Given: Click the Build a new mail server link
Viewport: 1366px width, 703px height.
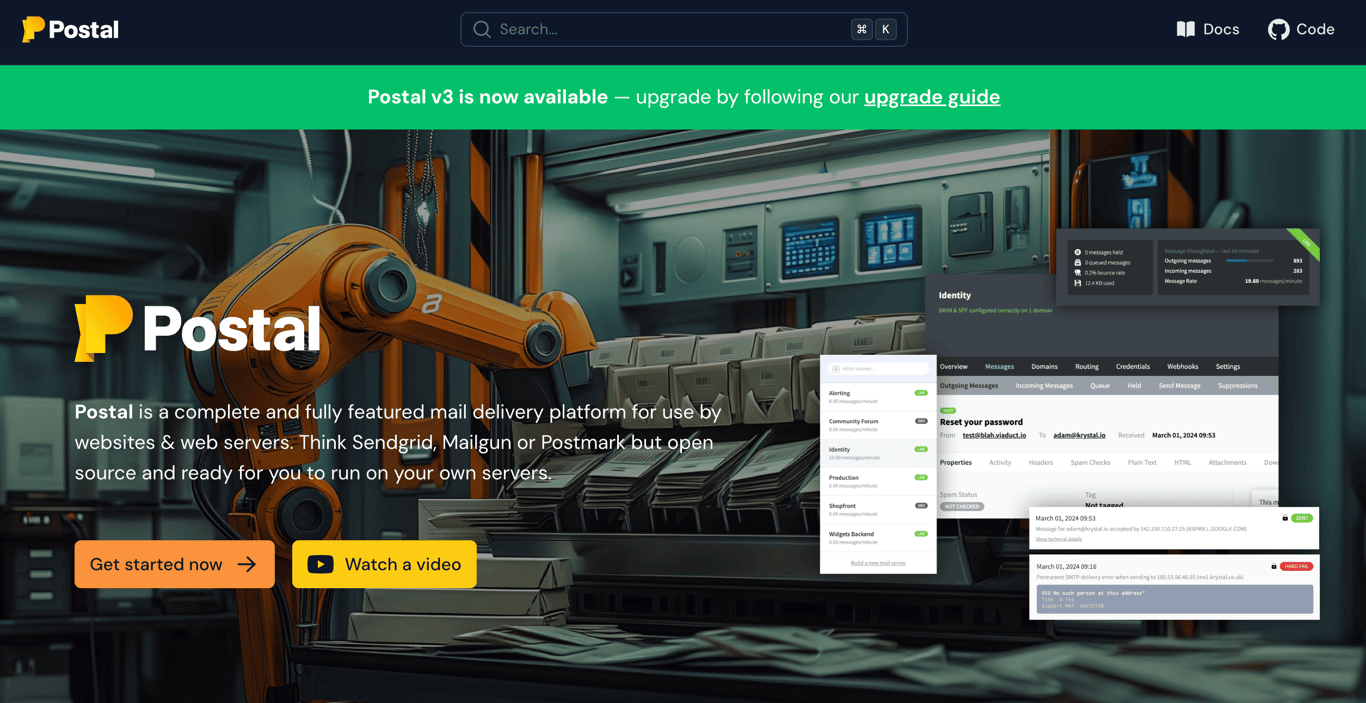Looking at the screenshot, I should 877,563.
